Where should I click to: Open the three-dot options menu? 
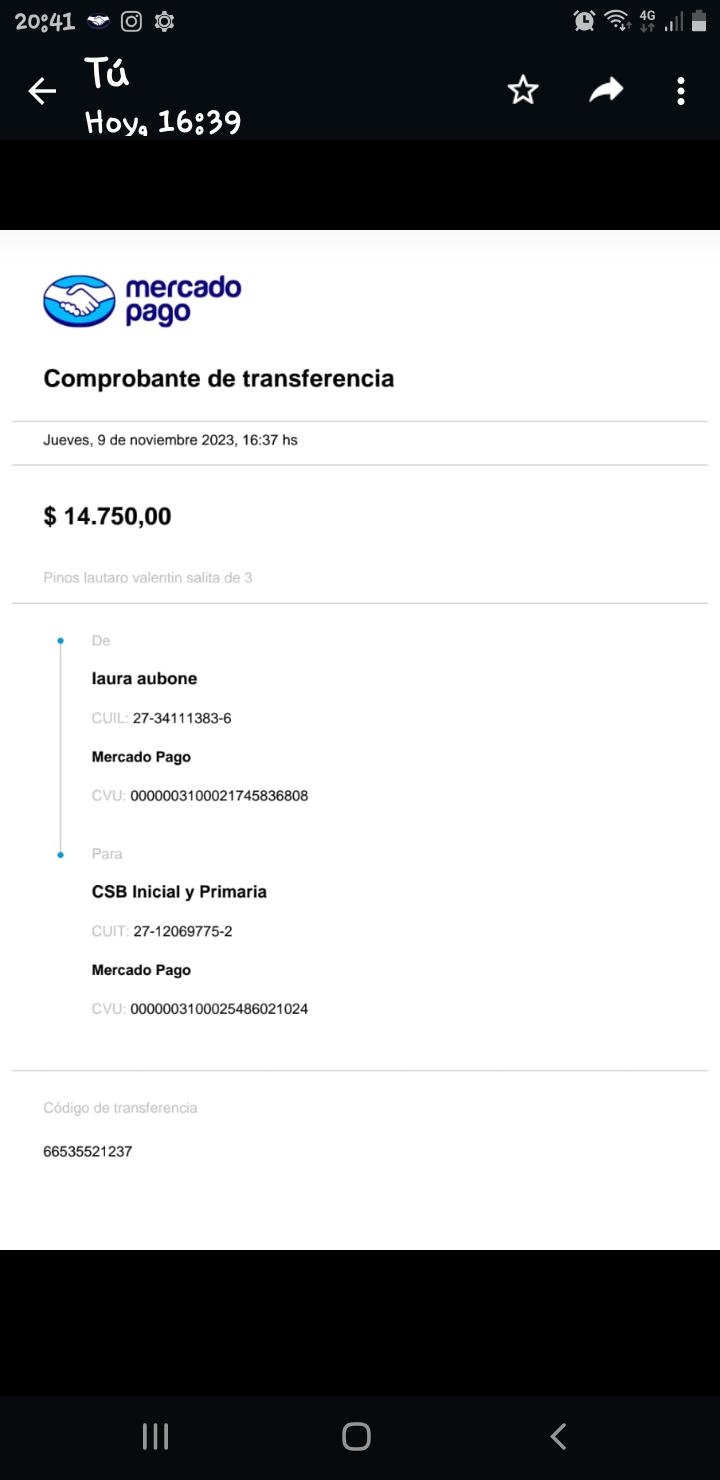681,91
